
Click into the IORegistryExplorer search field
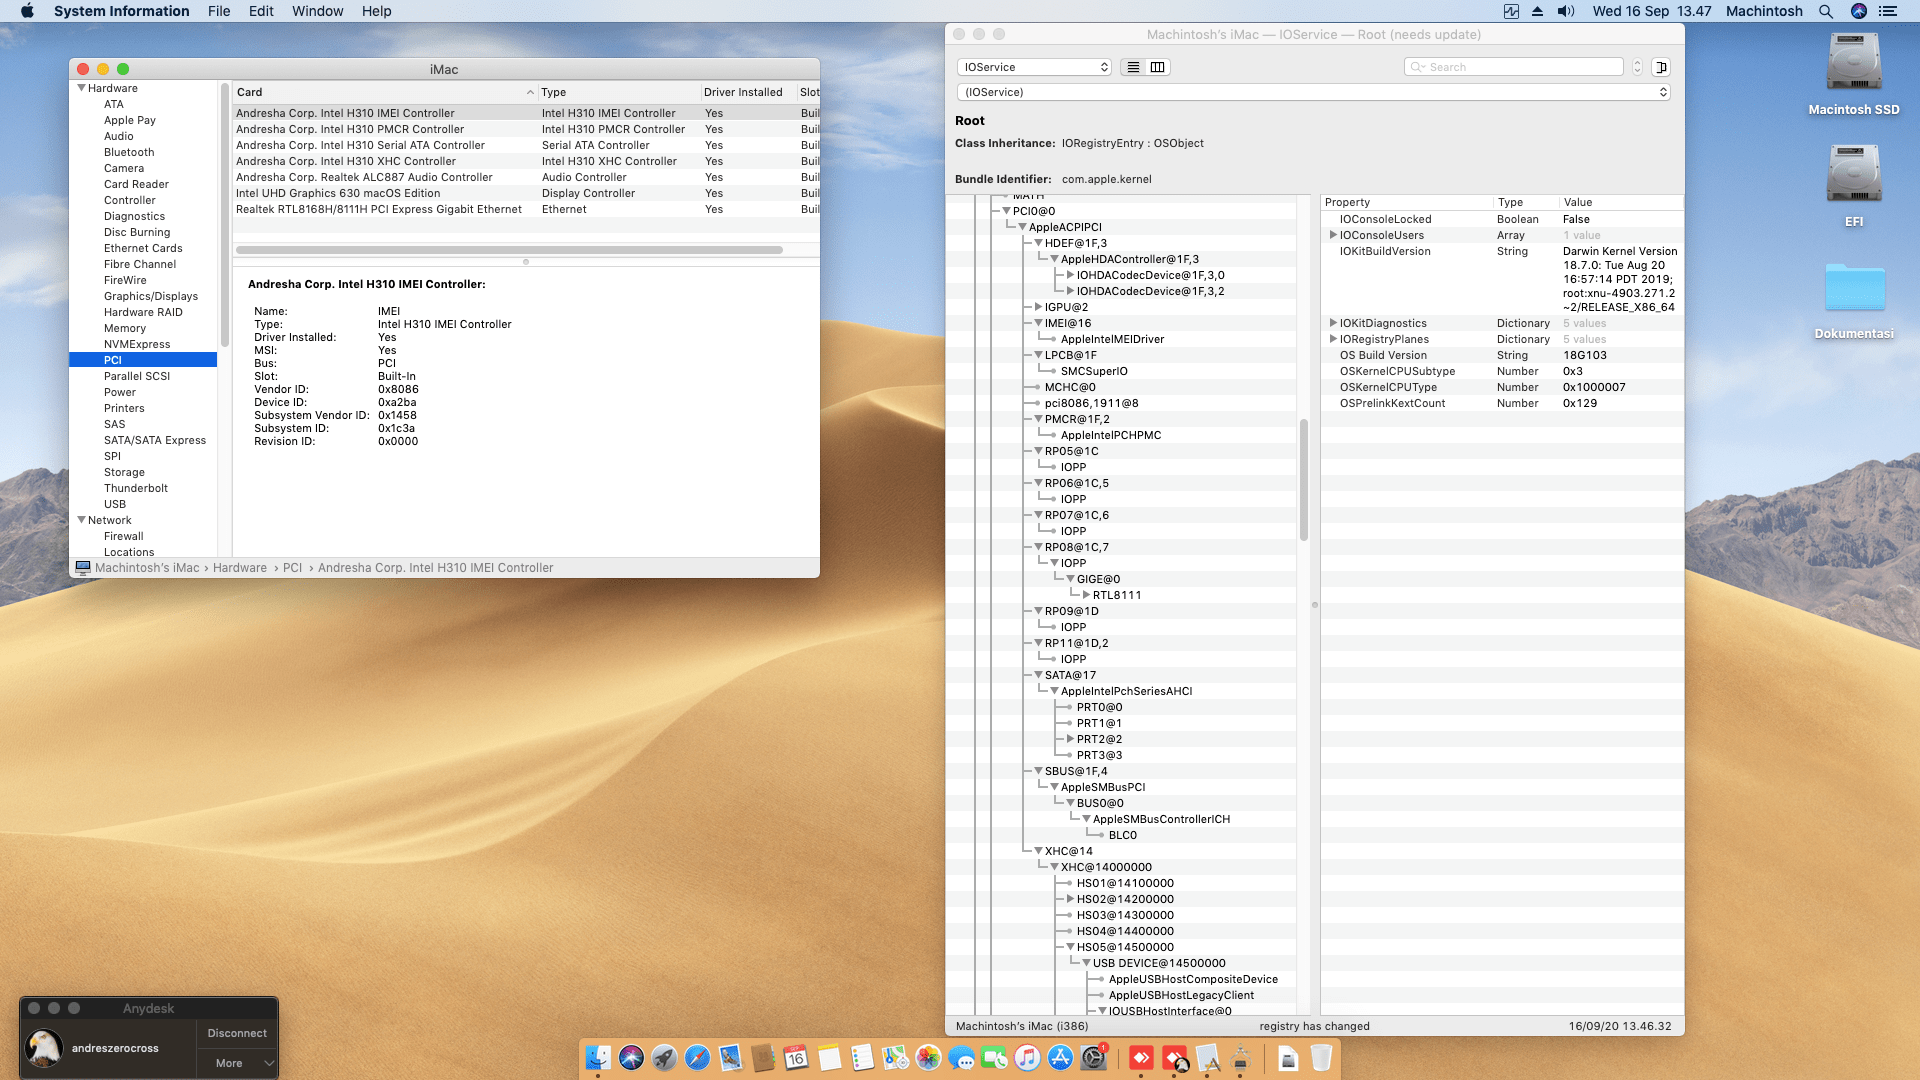[1513, 66]
